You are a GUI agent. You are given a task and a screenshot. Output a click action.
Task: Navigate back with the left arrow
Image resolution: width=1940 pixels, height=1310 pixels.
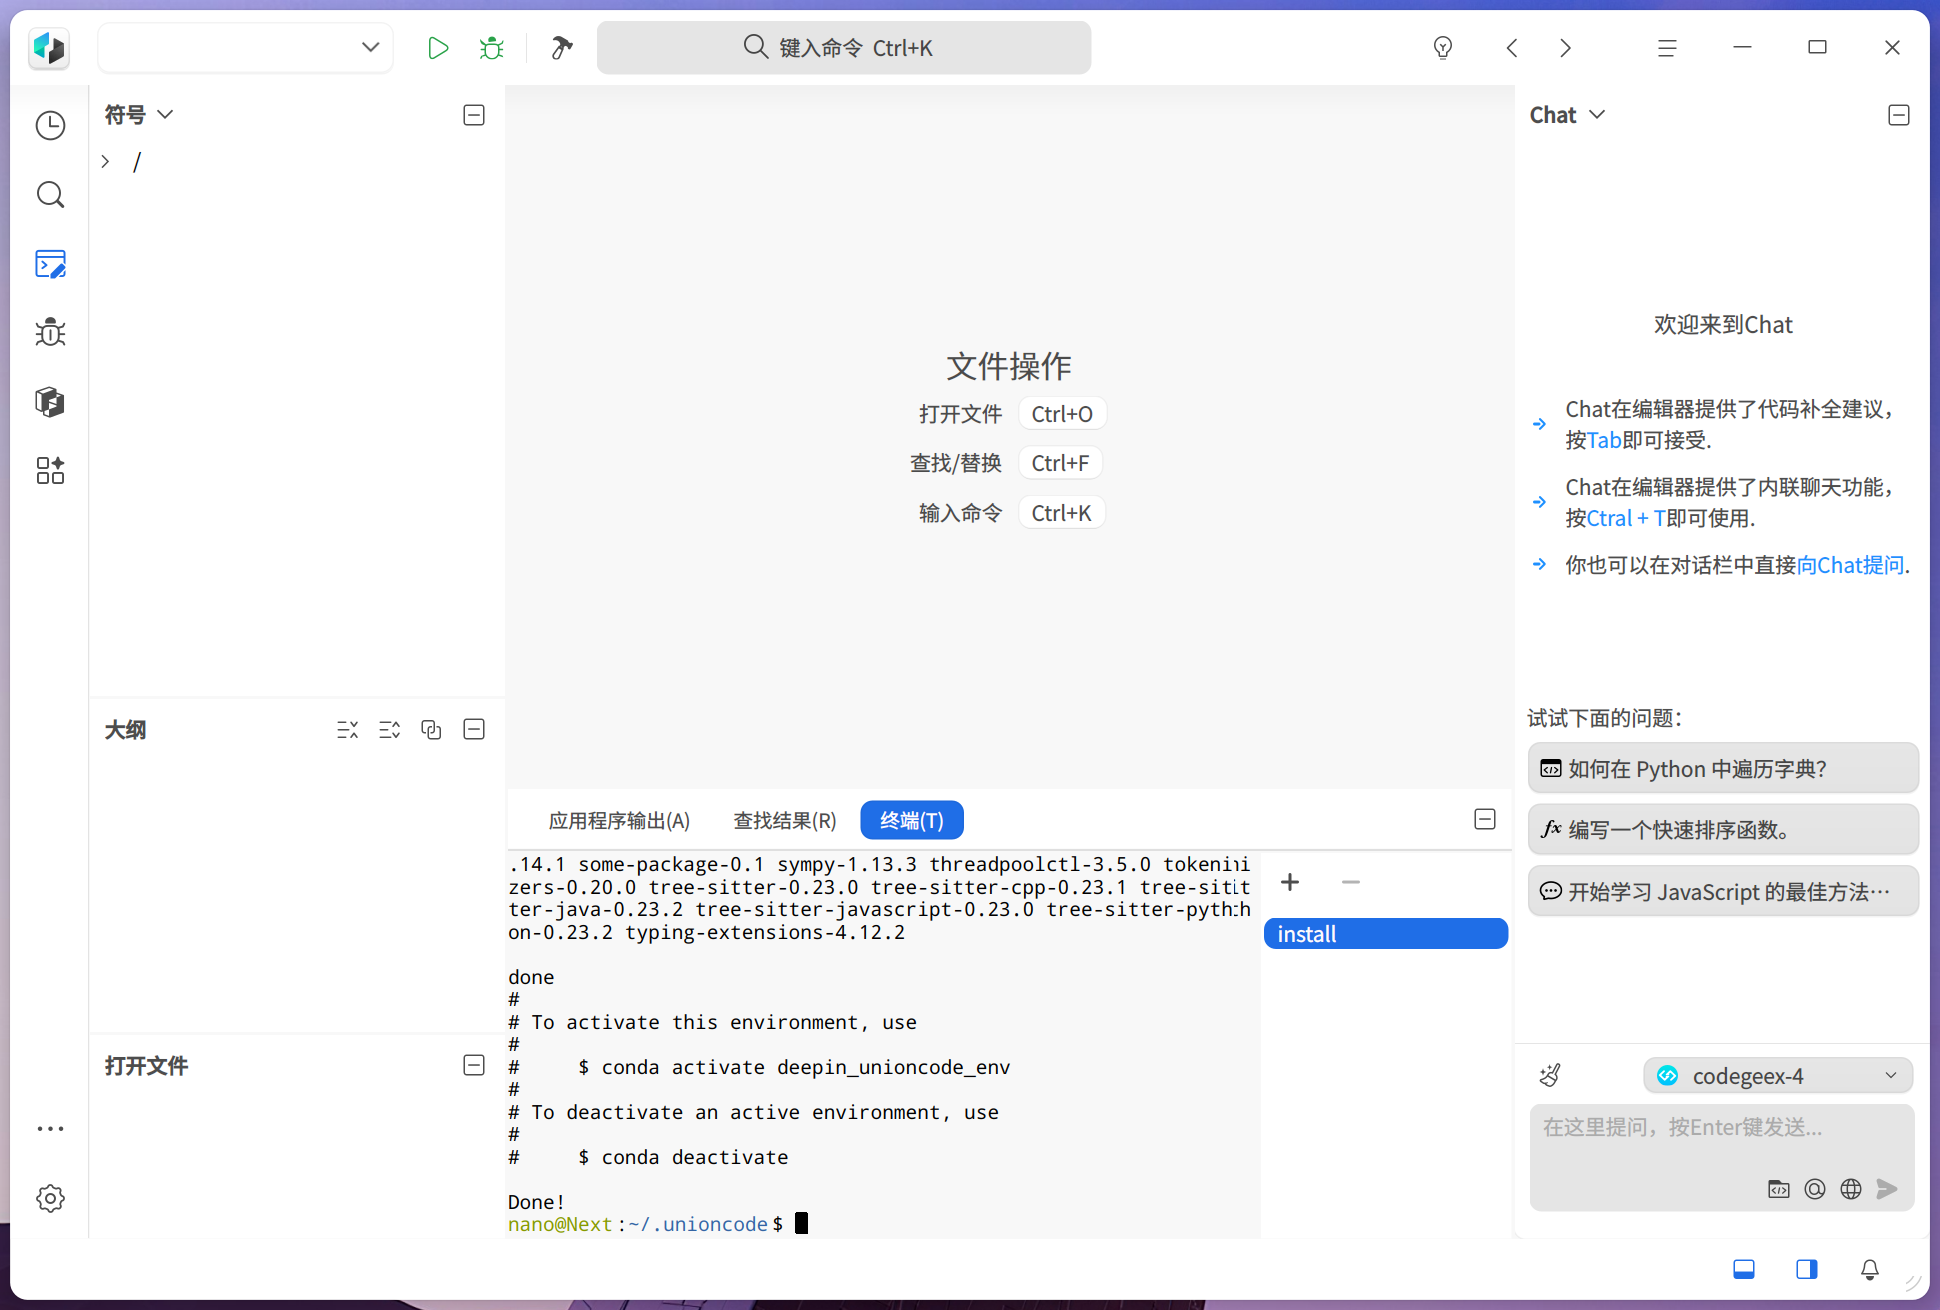tap(1512, 48)
